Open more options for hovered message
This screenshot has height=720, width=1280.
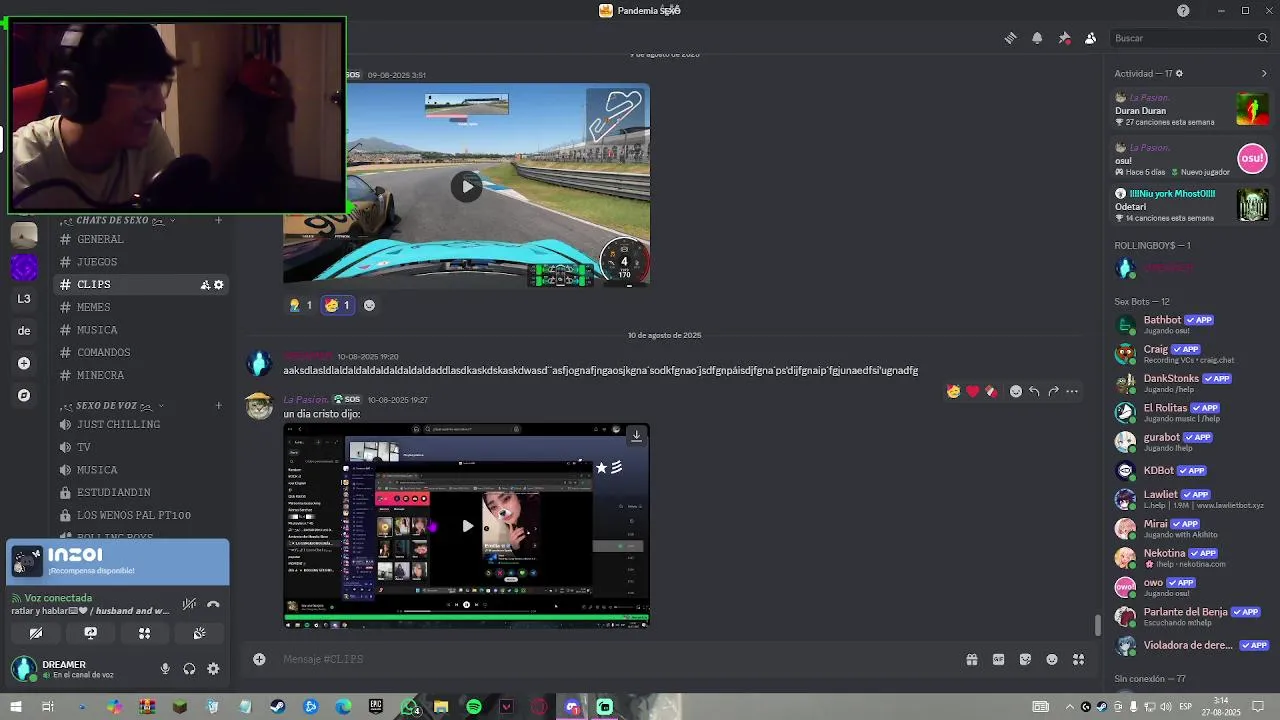[x=1072, y=391]
